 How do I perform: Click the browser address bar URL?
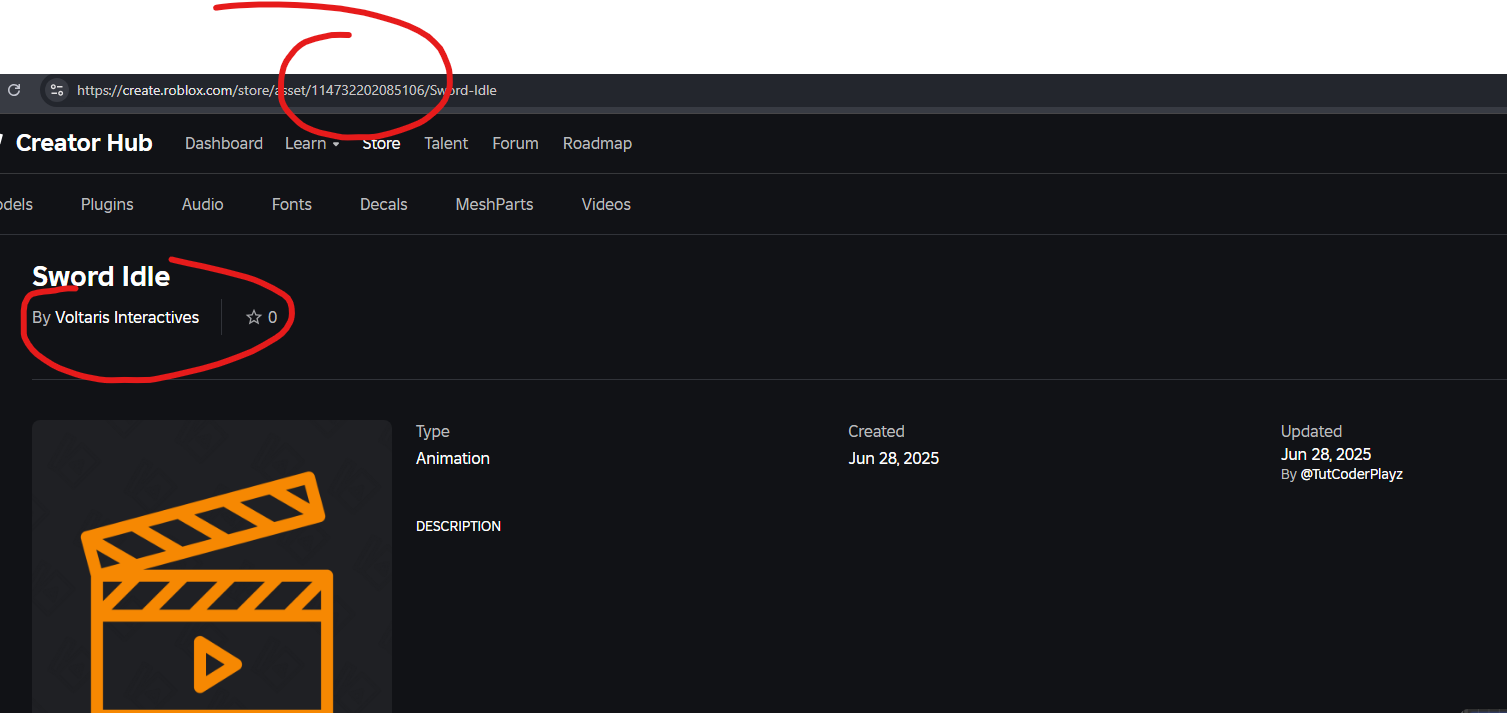point(287,90)
